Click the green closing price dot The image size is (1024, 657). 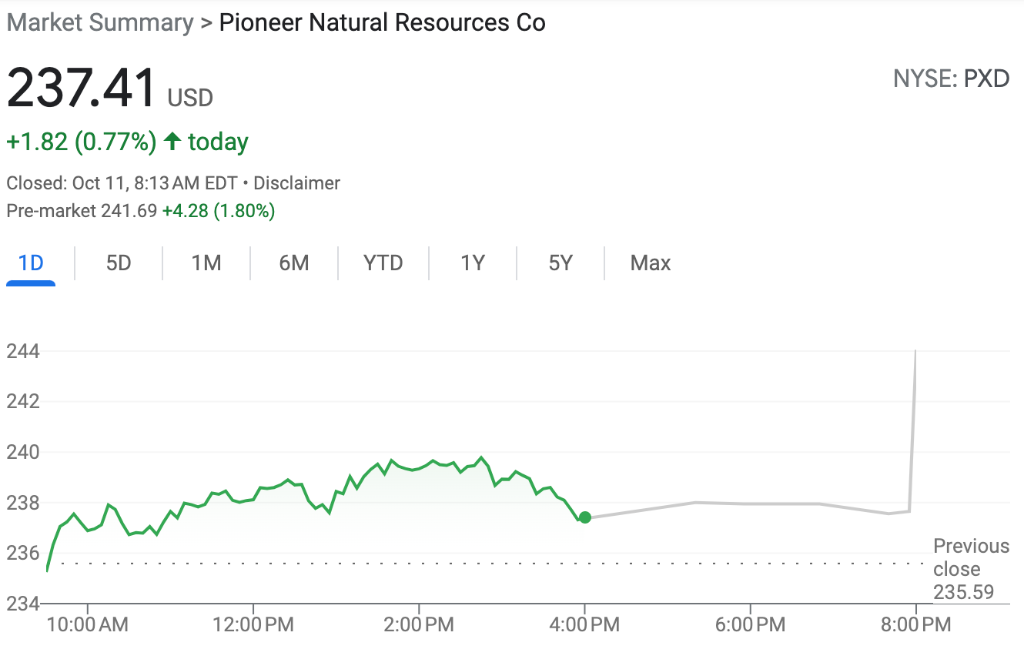tap(585, 517)
